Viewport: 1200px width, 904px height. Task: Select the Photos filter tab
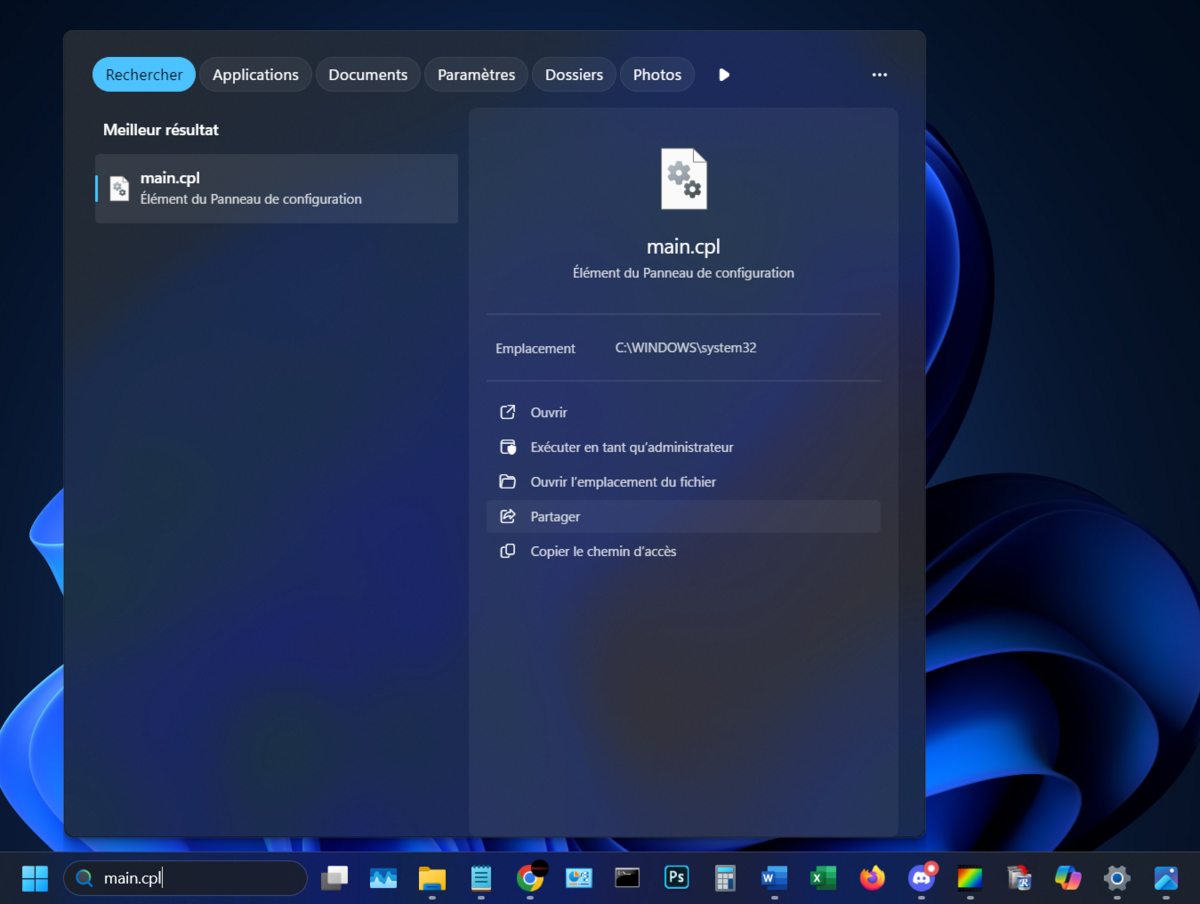(657, 75)
